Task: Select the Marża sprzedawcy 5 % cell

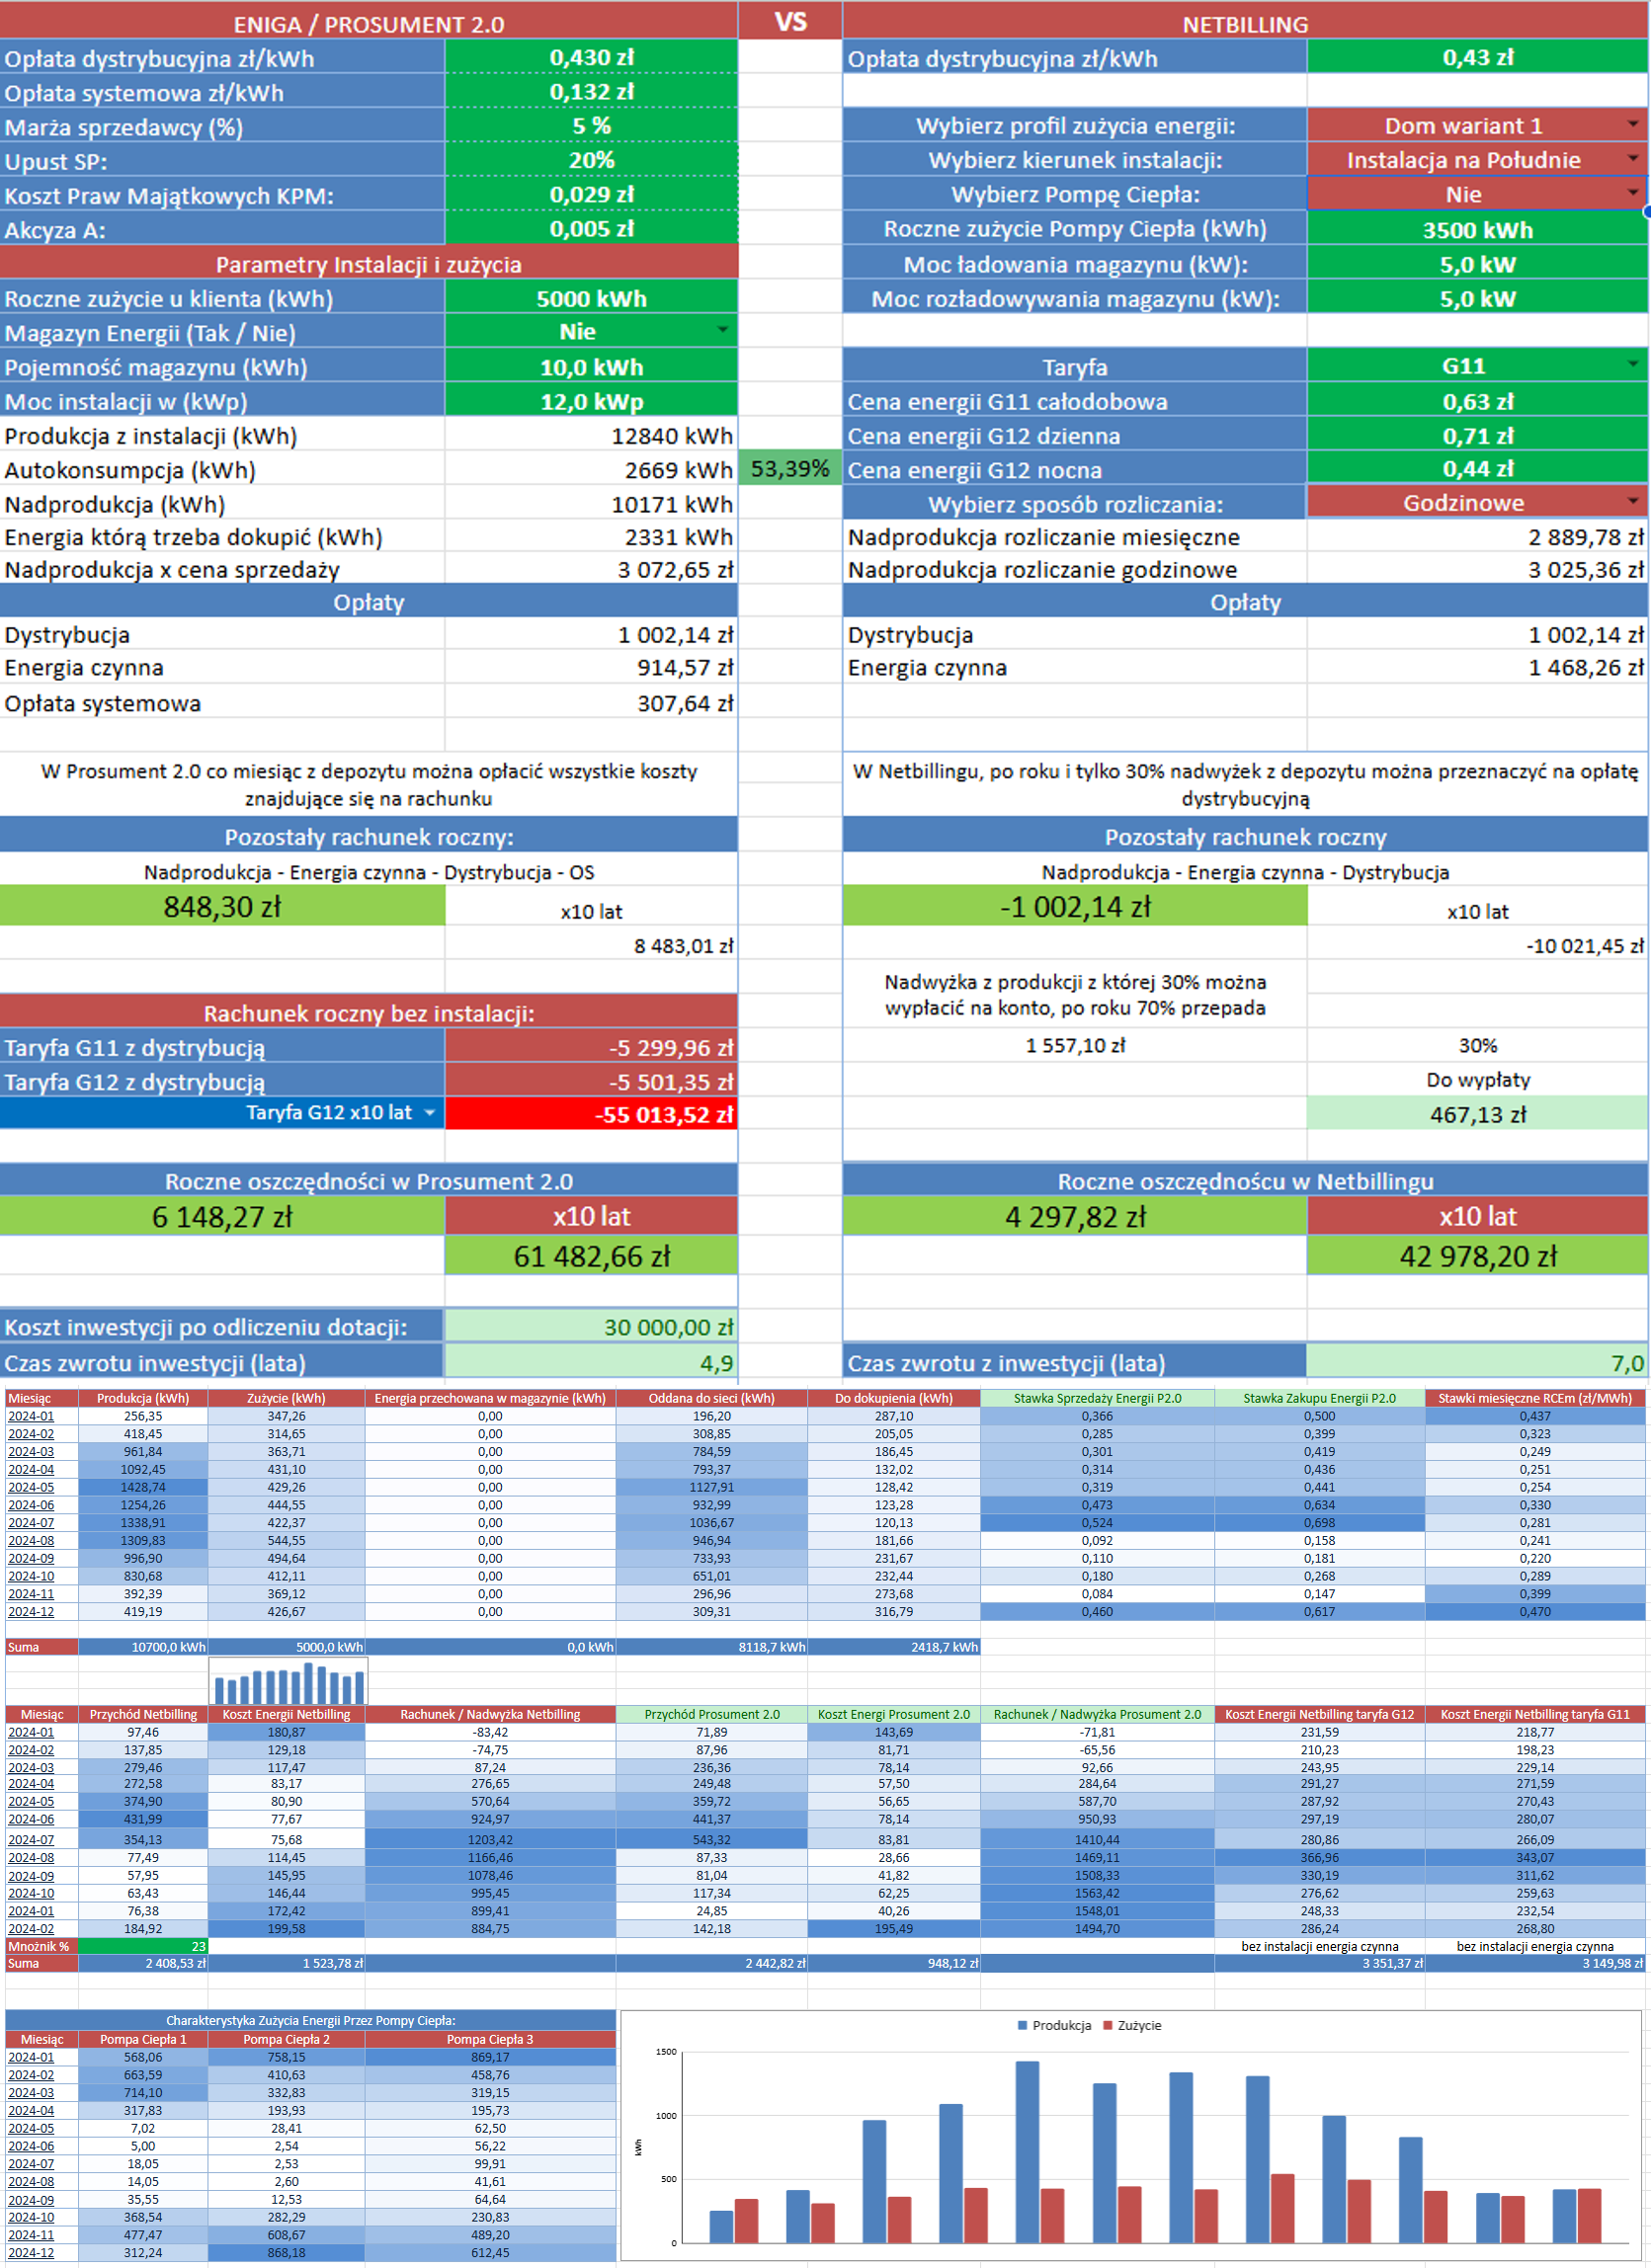Action: pyautogui.click(x=591, y=126)
